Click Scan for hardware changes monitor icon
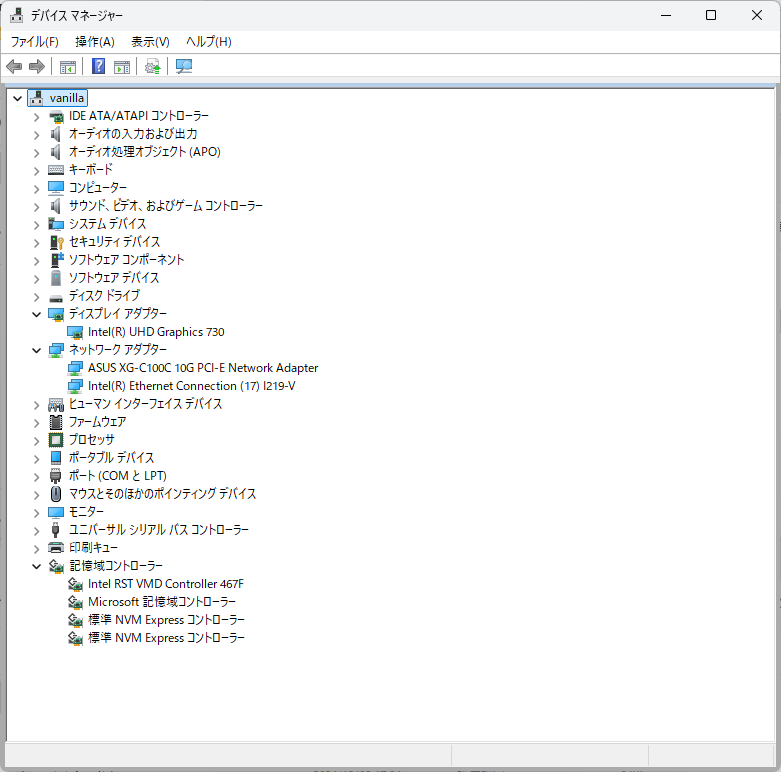The height and width of the screenshot is (772, 781). coord(184,67)
